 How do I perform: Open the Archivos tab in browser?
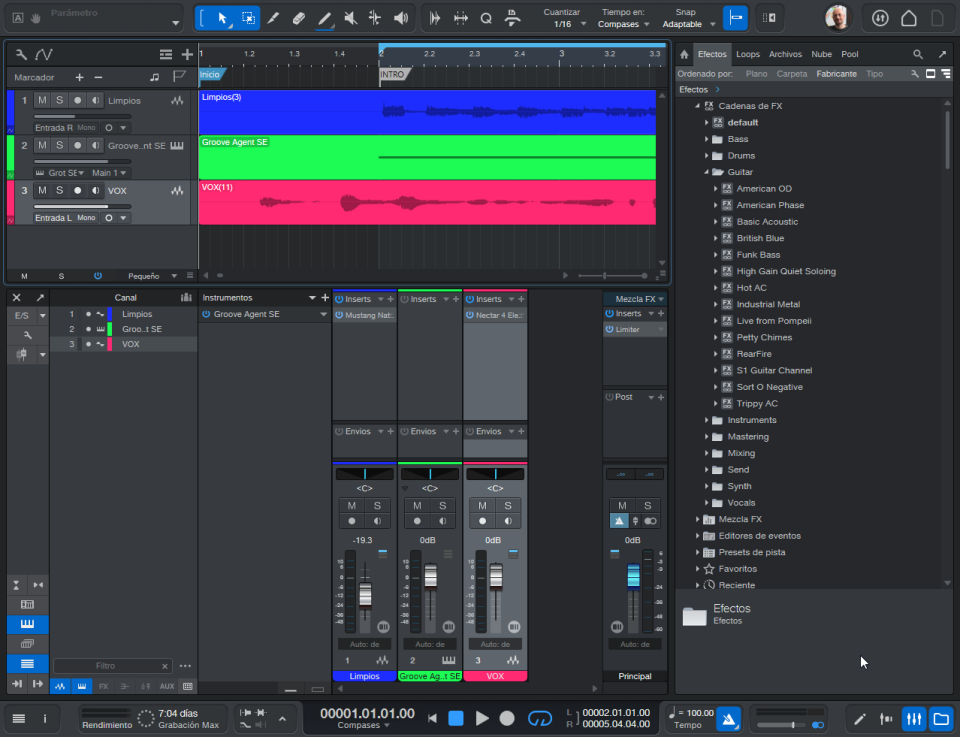tap(786, 54)
